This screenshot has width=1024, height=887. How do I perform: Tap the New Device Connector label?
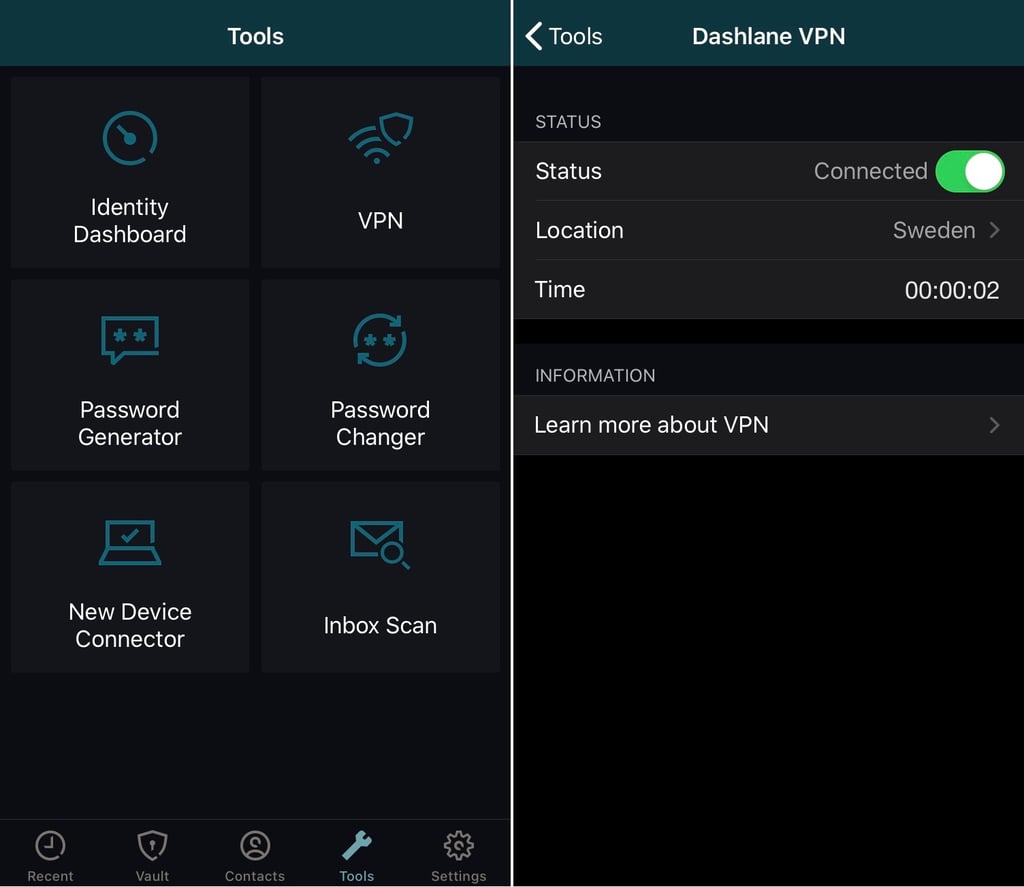(130, 625)
